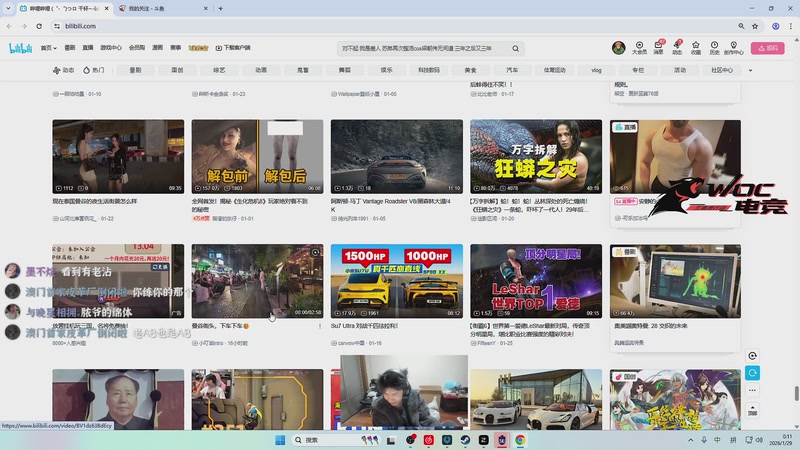
Task: Open more options on night street video
Action: [320, 326]
